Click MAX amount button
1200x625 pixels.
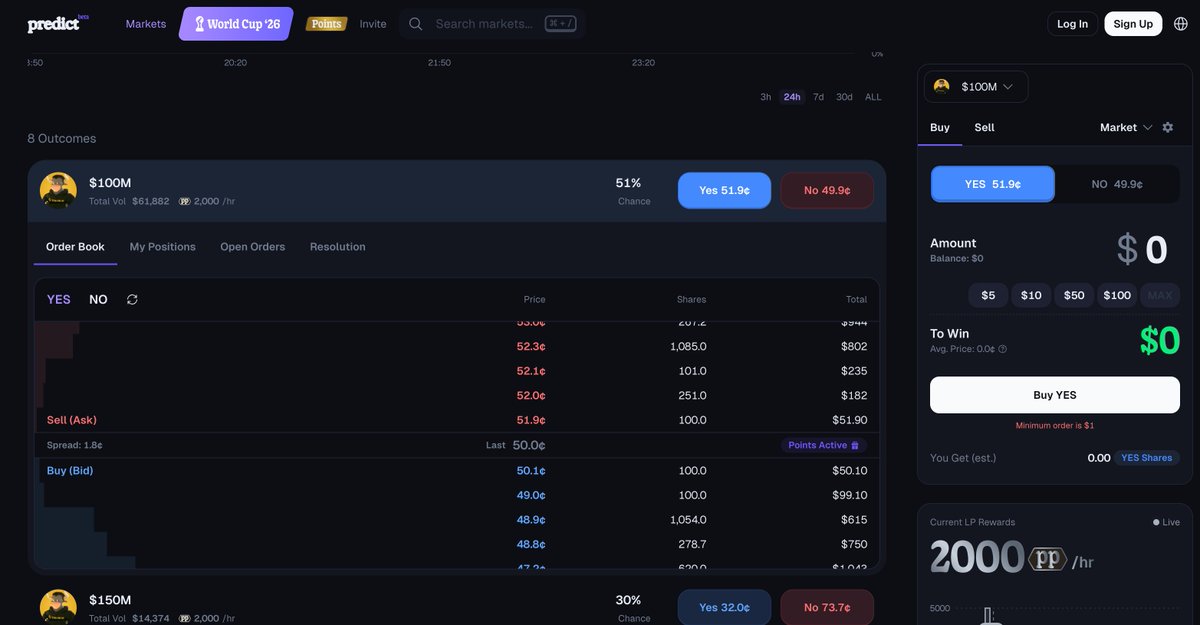(1160, 295)
